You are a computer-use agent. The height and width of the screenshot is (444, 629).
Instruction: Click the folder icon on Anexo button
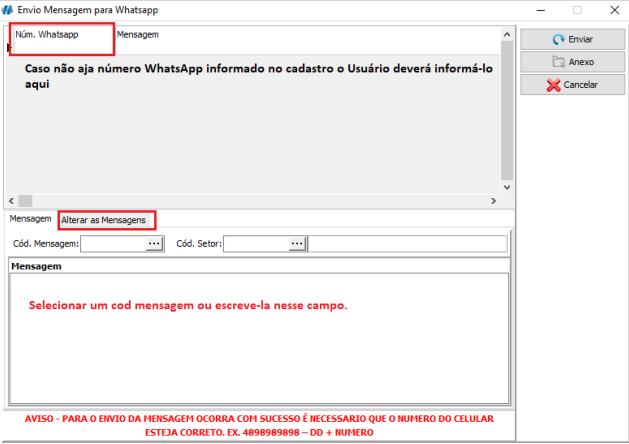pos(558,62)
